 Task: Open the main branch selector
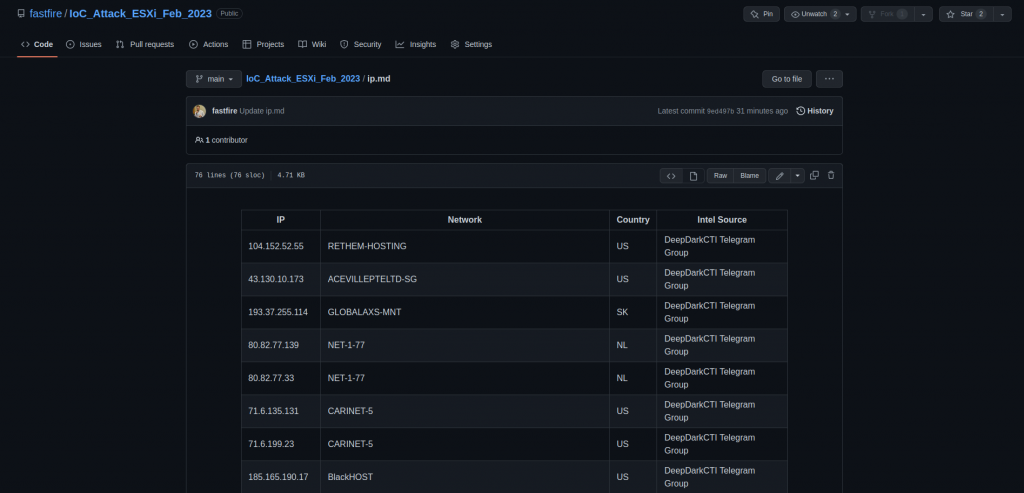tap(214, 79)
